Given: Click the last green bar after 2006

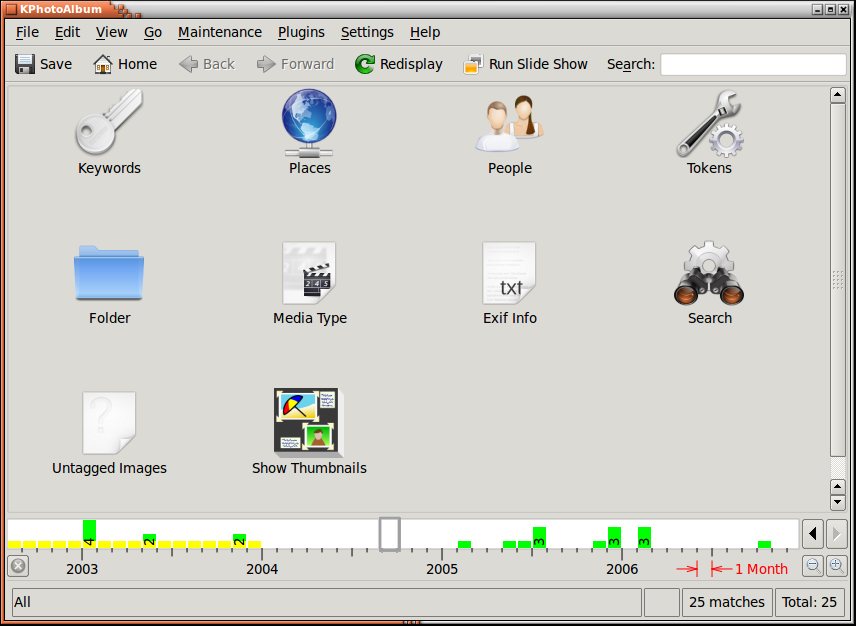Looking at the screenshot, I should click(x=764, y=544).
